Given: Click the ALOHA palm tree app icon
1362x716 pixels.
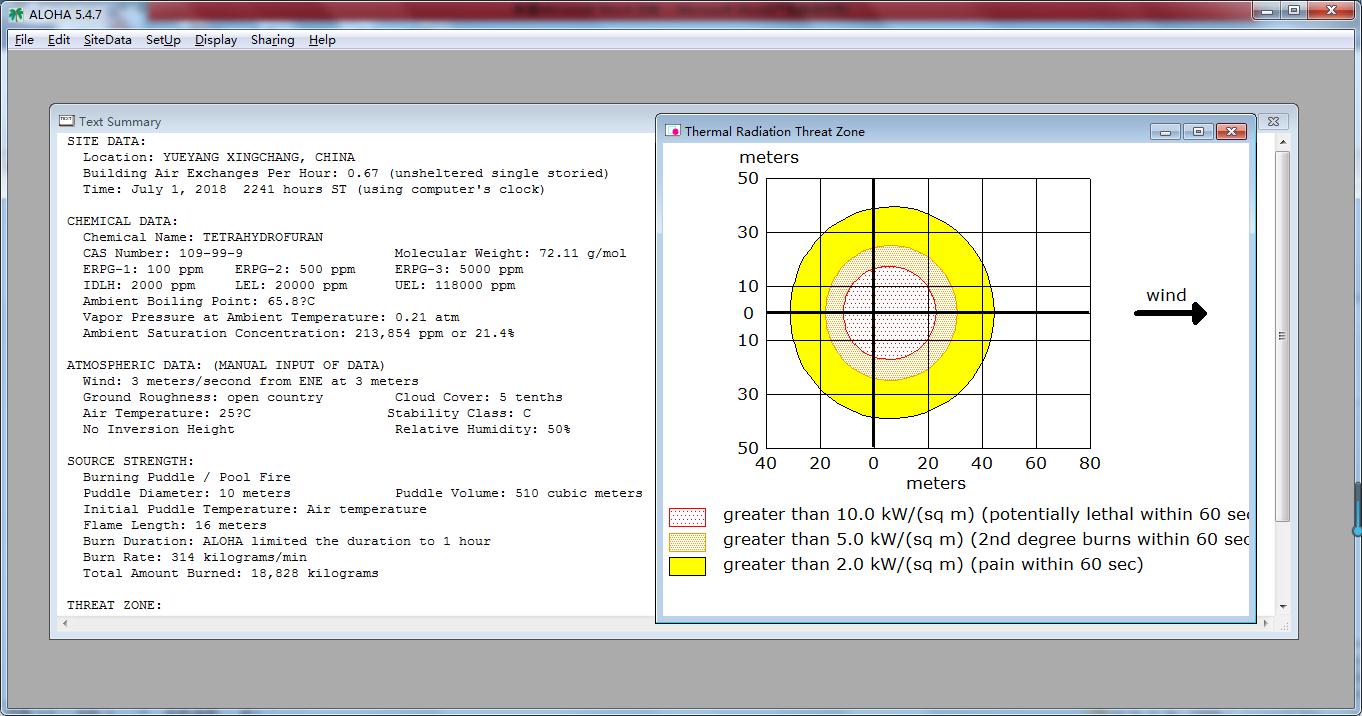Looking at the screenshot, I should tap(15, 14).
